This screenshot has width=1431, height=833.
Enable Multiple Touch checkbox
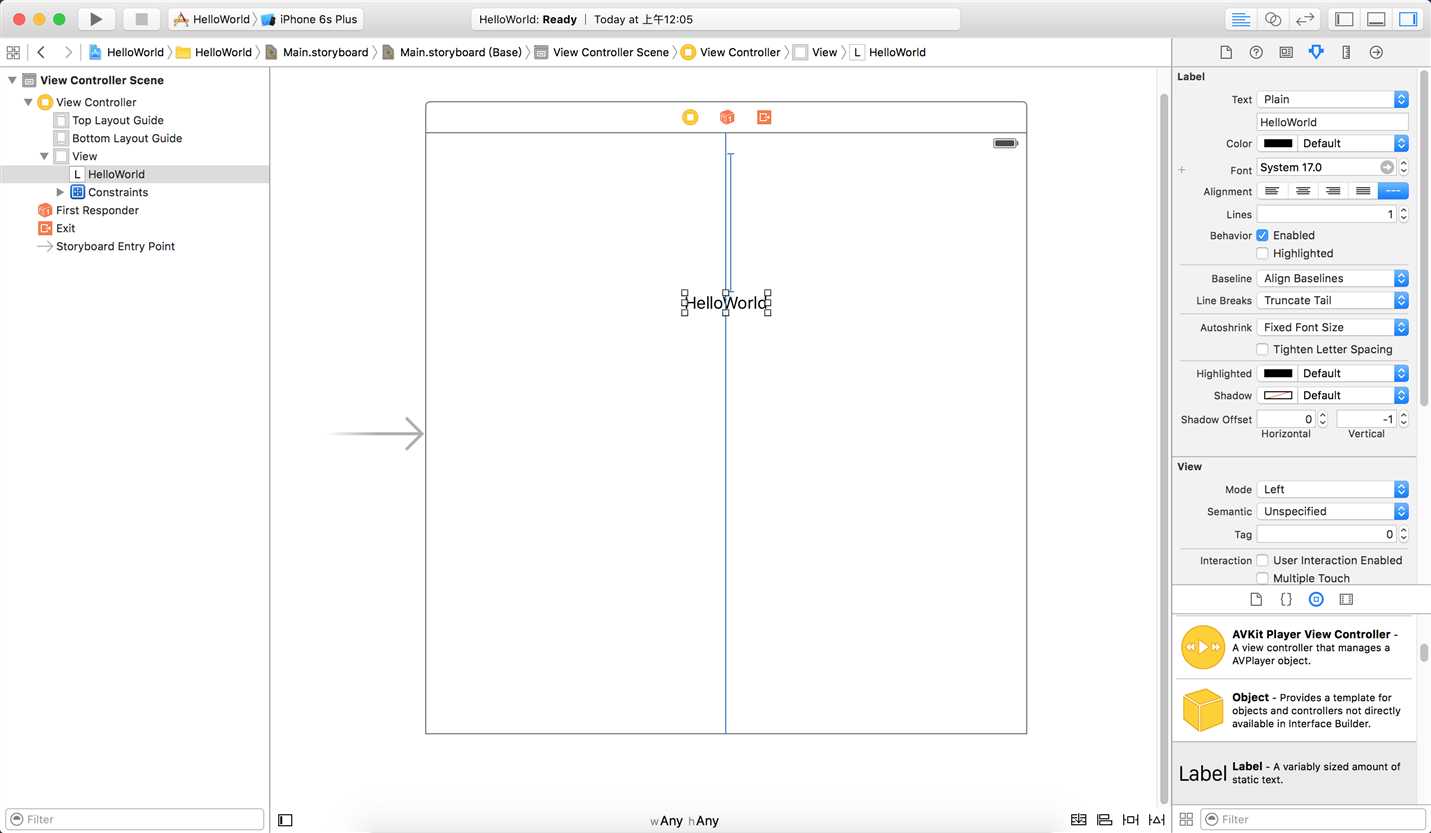click(1262, 578)
